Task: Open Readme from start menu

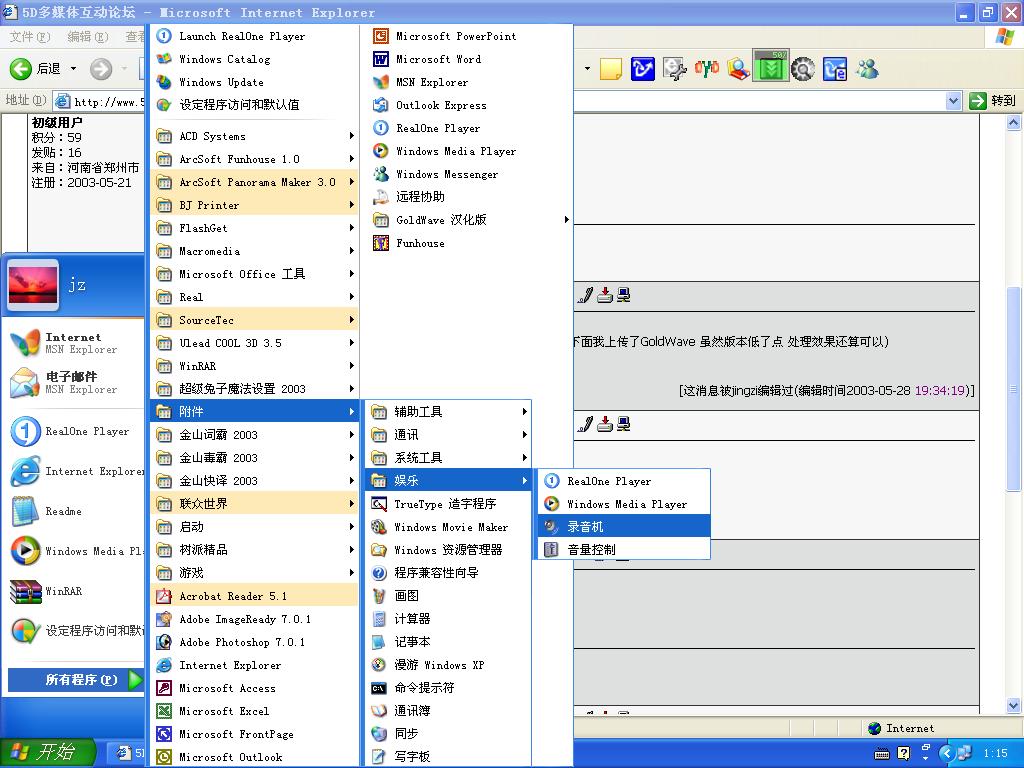Action: pos(76,511)
